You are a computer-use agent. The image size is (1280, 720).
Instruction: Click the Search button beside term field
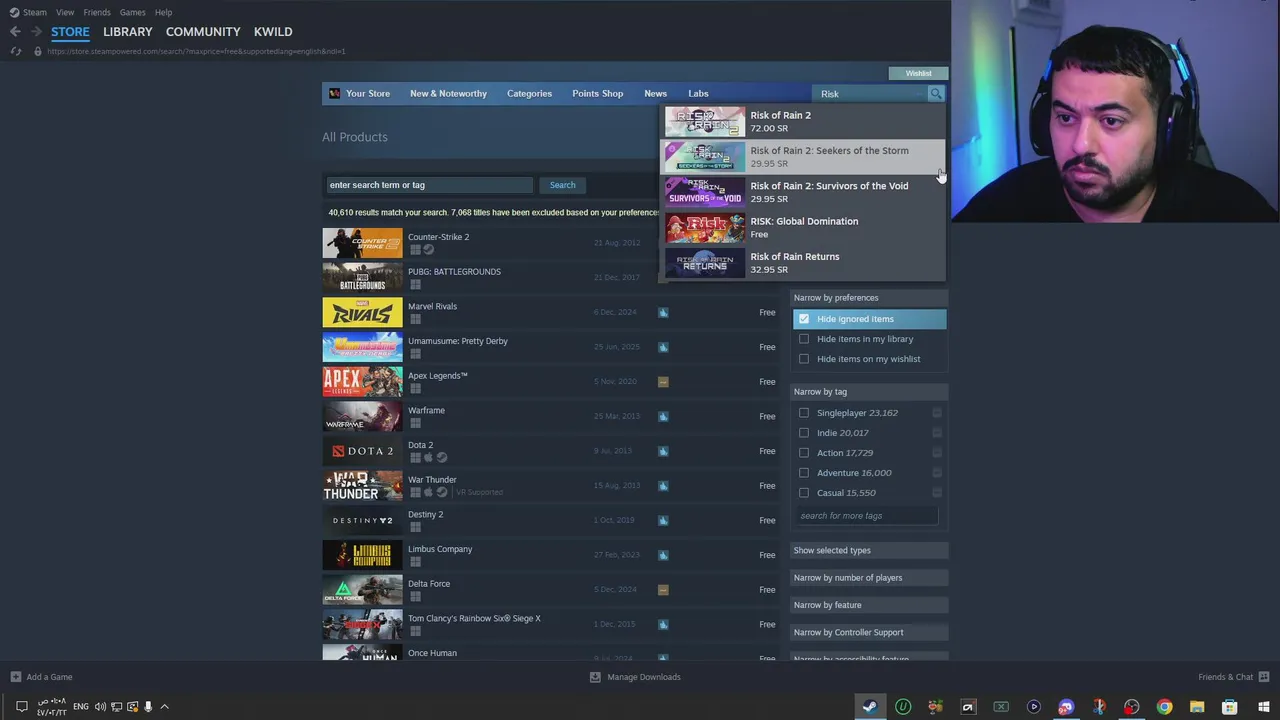click(562, 185)
